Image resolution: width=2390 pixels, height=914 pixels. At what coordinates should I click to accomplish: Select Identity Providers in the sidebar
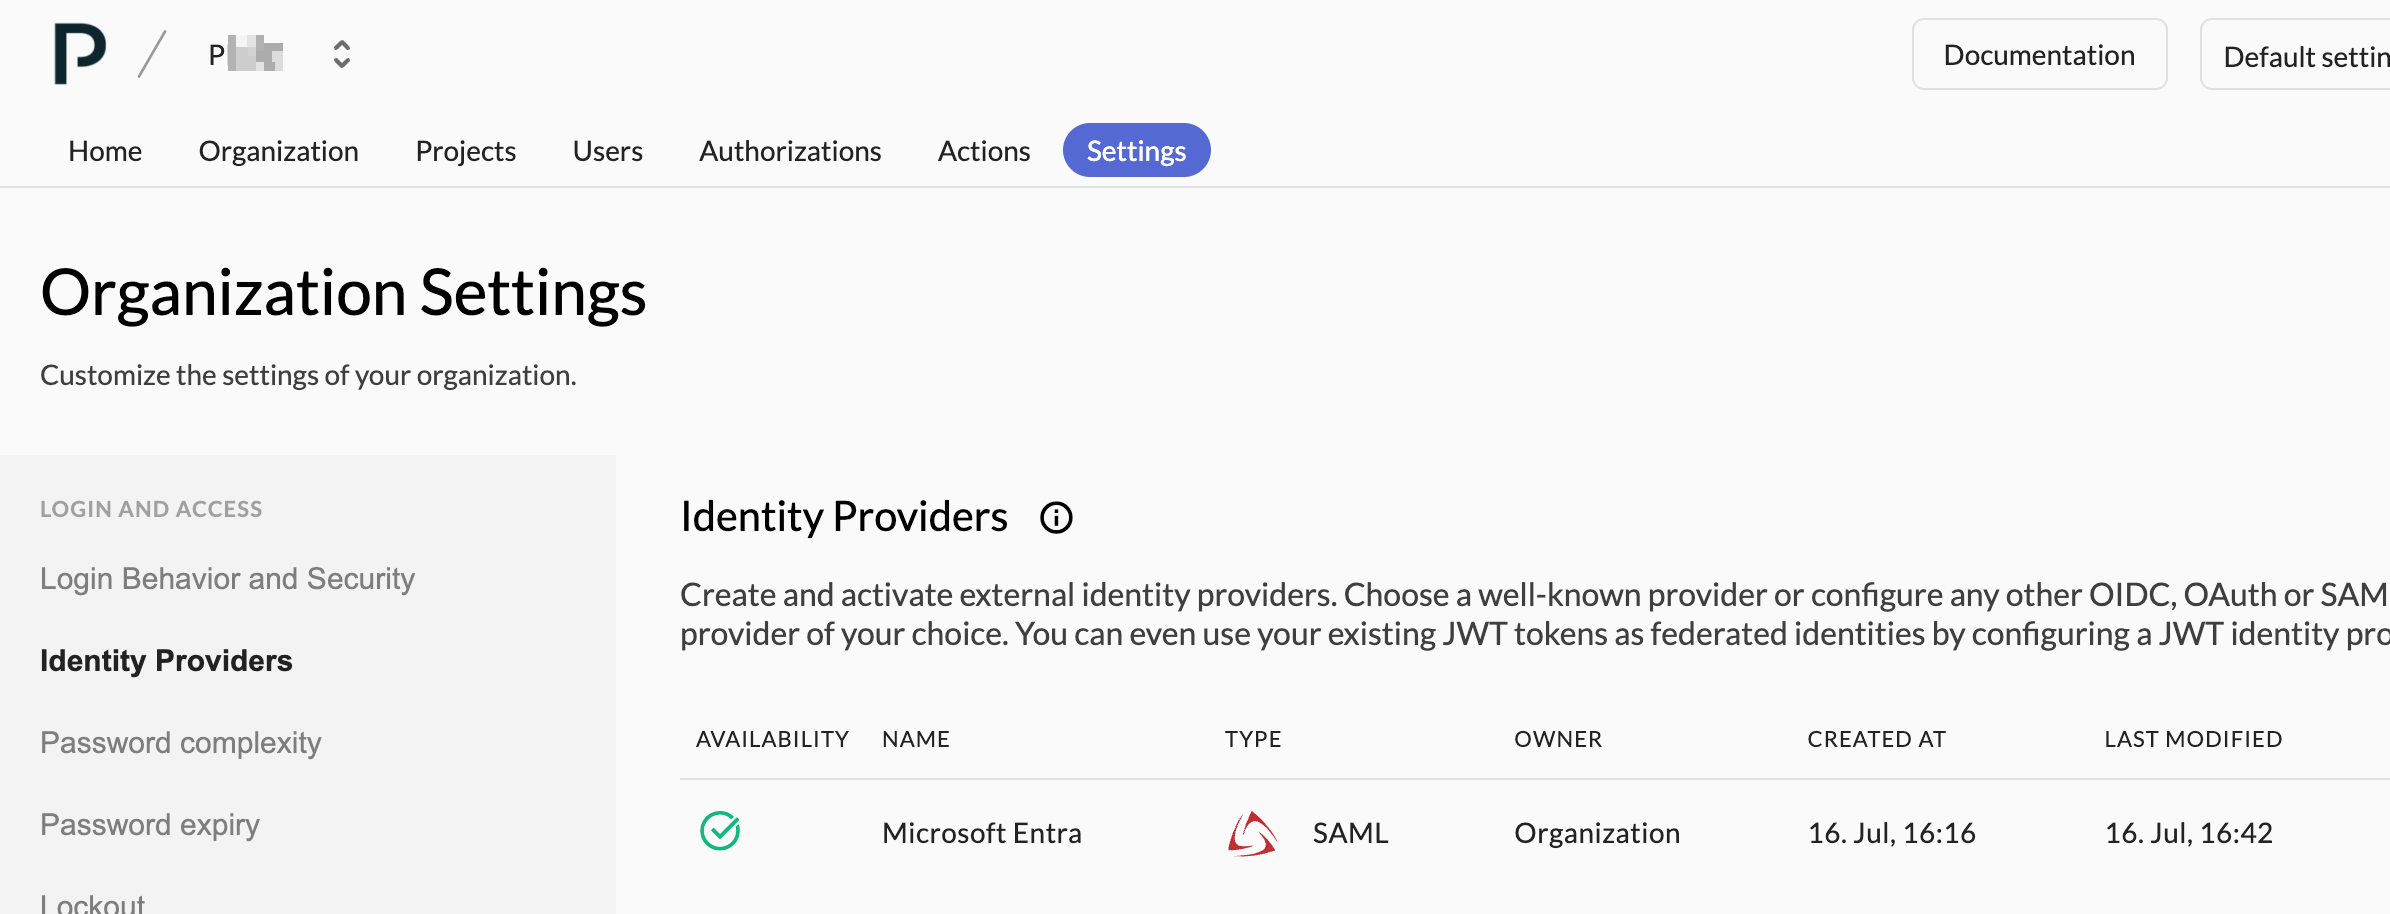[166, 661]
